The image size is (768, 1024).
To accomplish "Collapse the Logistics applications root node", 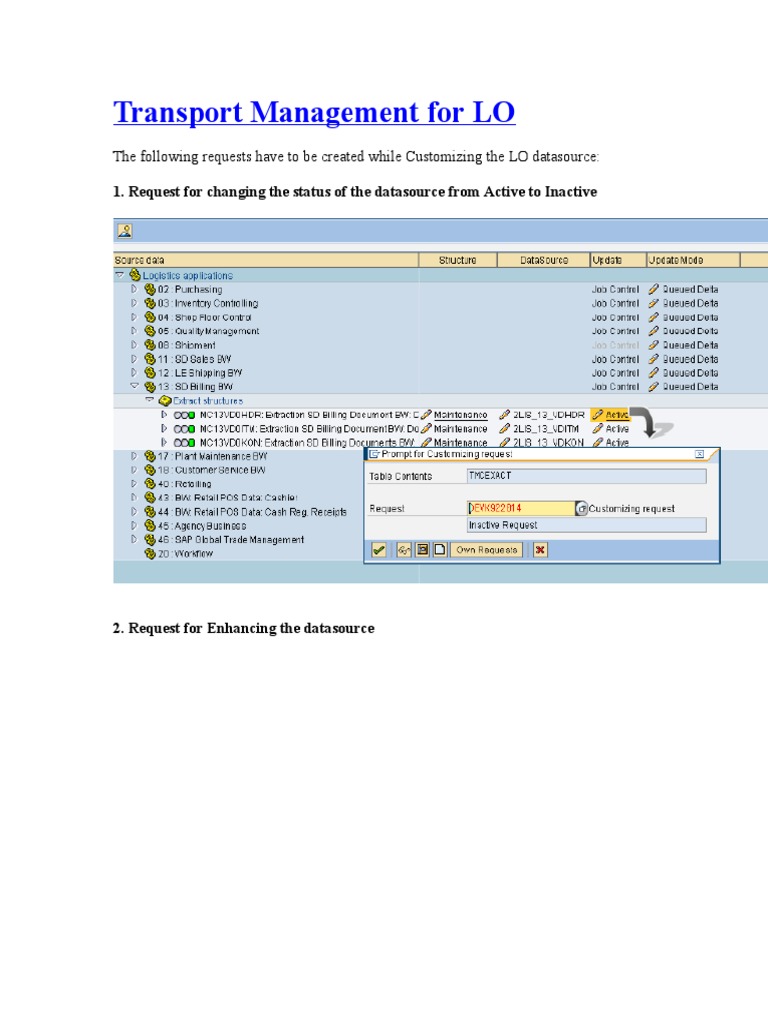I will tap(120, 276).
